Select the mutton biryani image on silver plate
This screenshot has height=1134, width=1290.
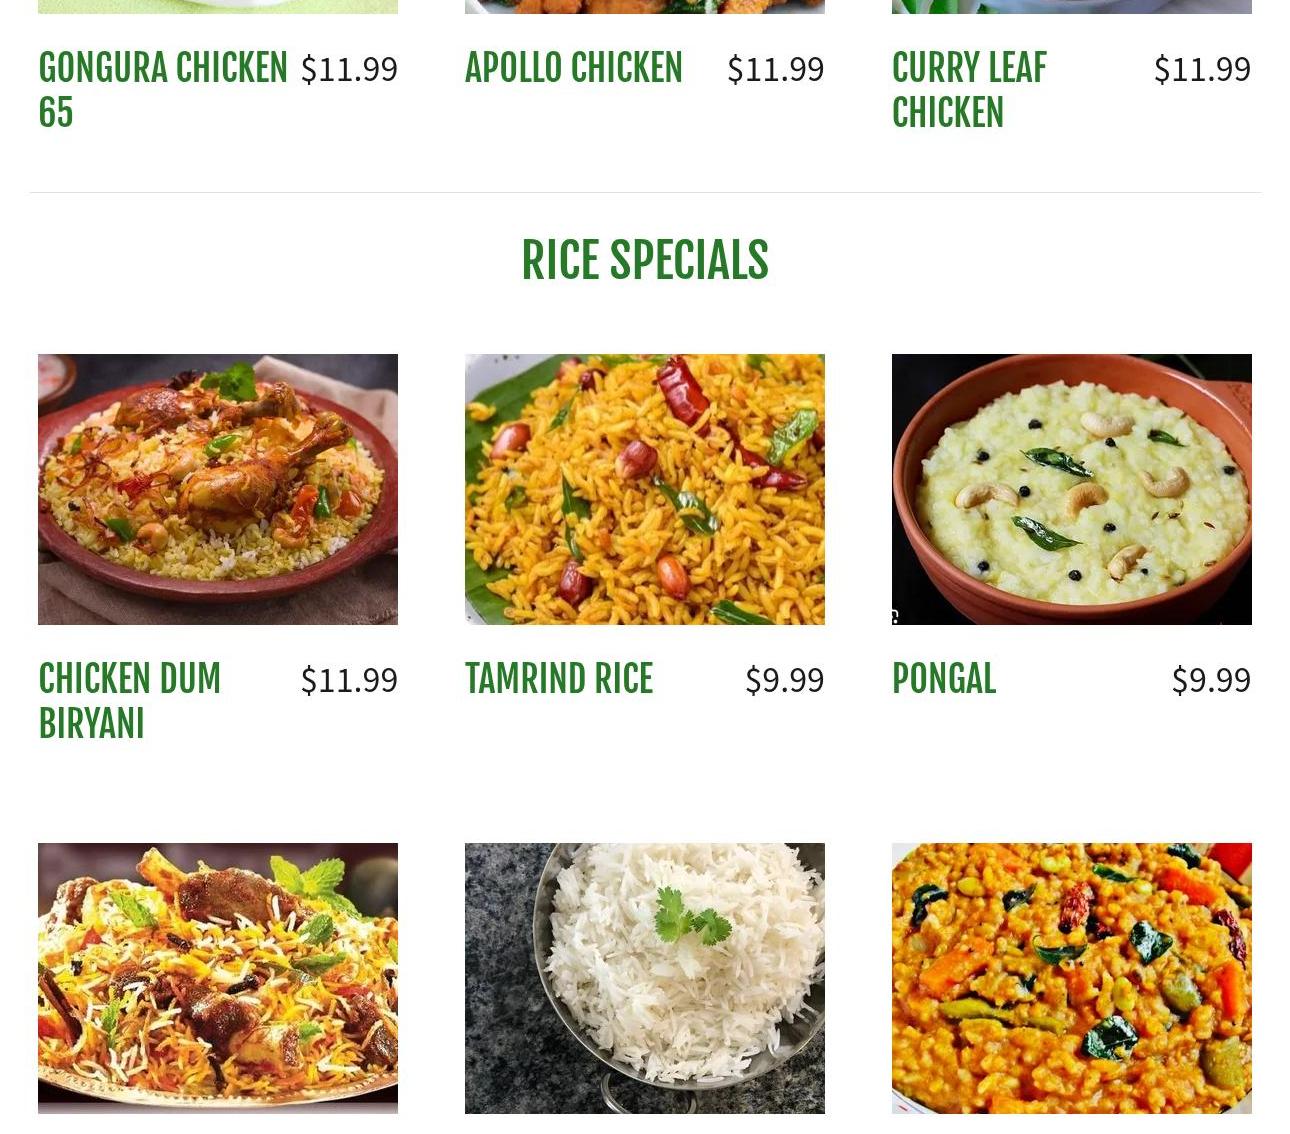[218, 978]
